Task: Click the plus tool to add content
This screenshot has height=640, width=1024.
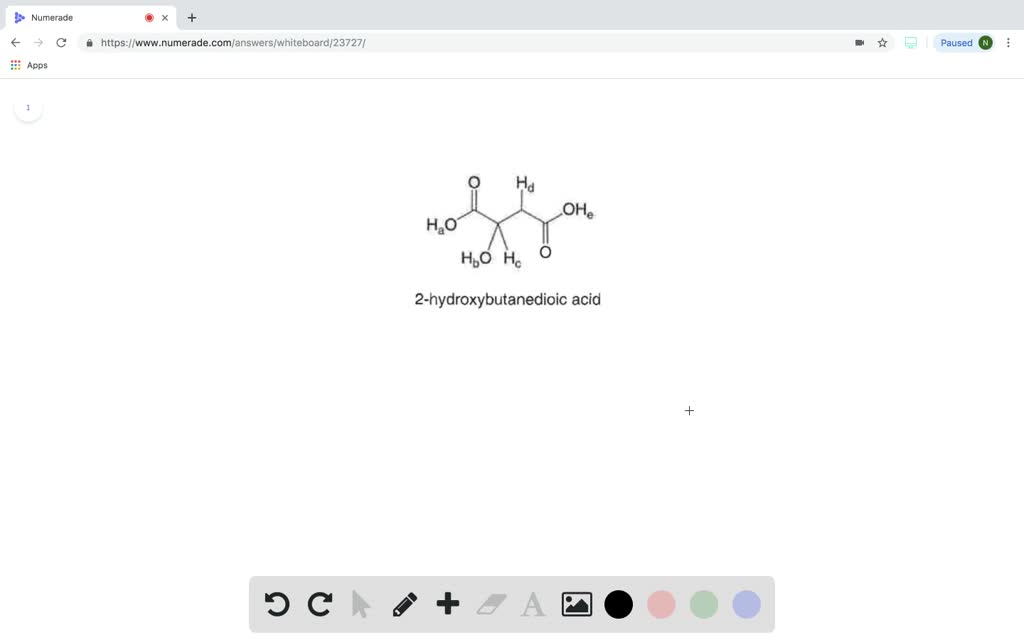Action: pos(447,604)
